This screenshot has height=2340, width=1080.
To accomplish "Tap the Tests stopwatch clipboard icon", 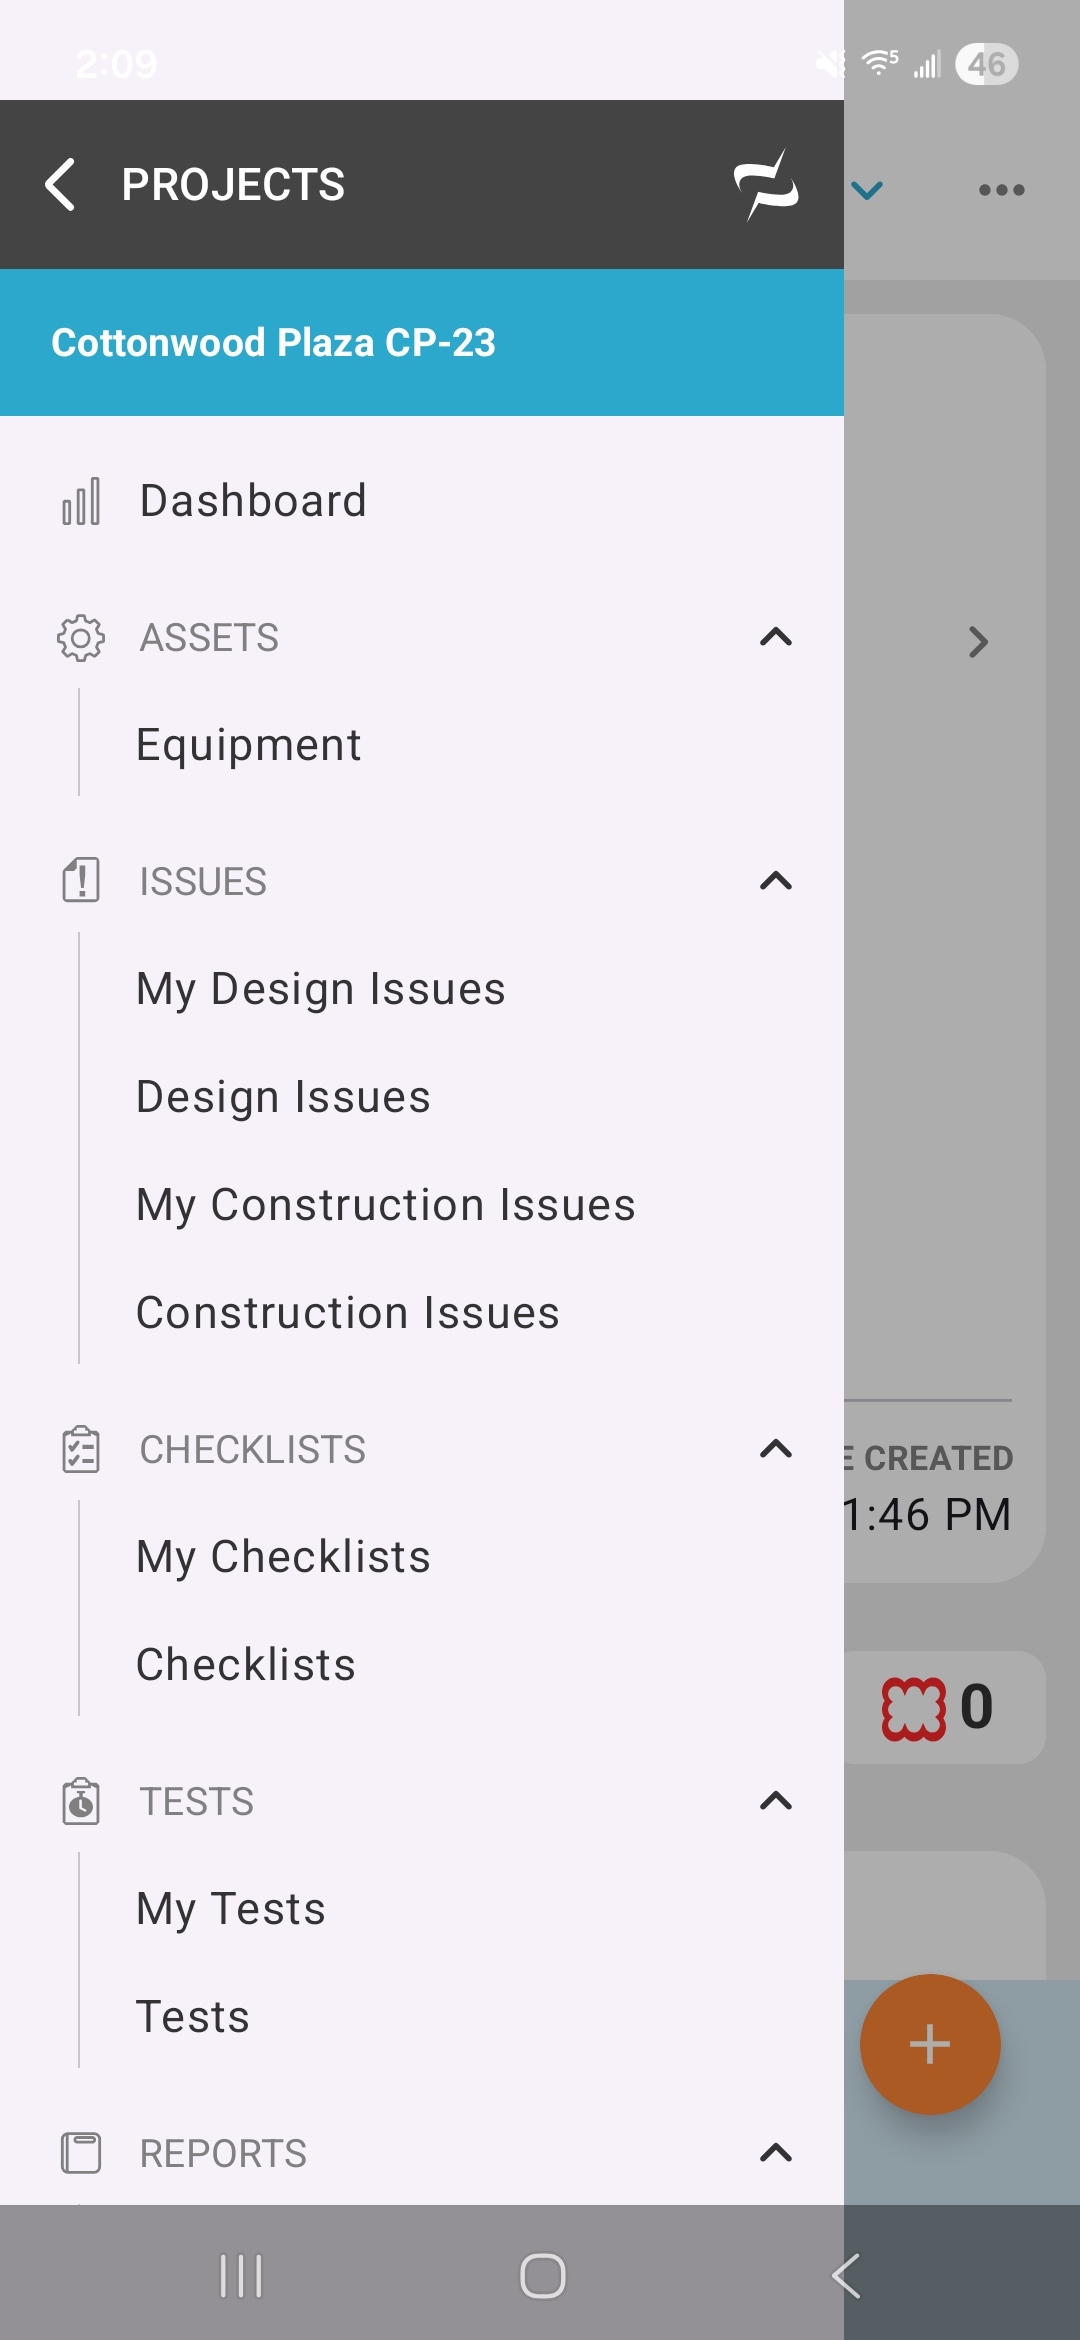I will tap(81, 1801).
